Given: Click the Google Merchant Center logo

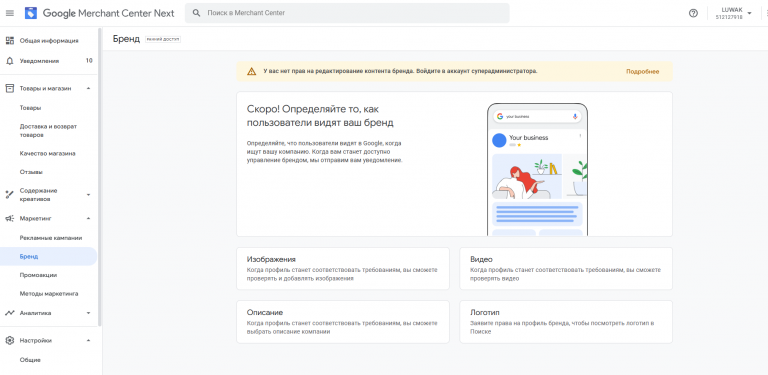Looking at the screenshot, I should (x=31, y=13).
